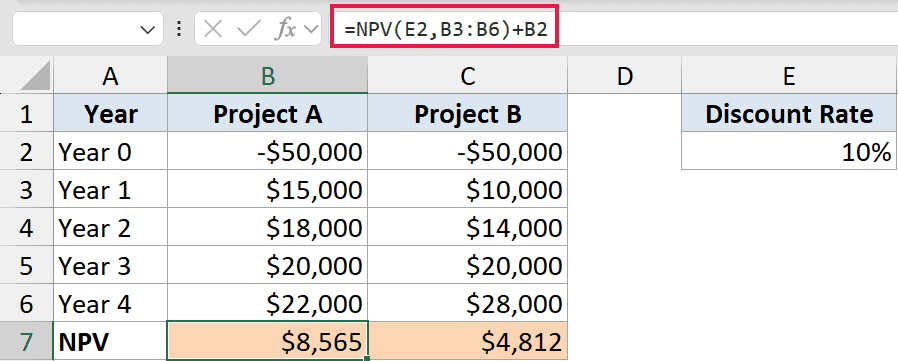Click the Enter checkmark formula icon
The width and height of the screenshot is (898, 361).
tap(248, 30)
